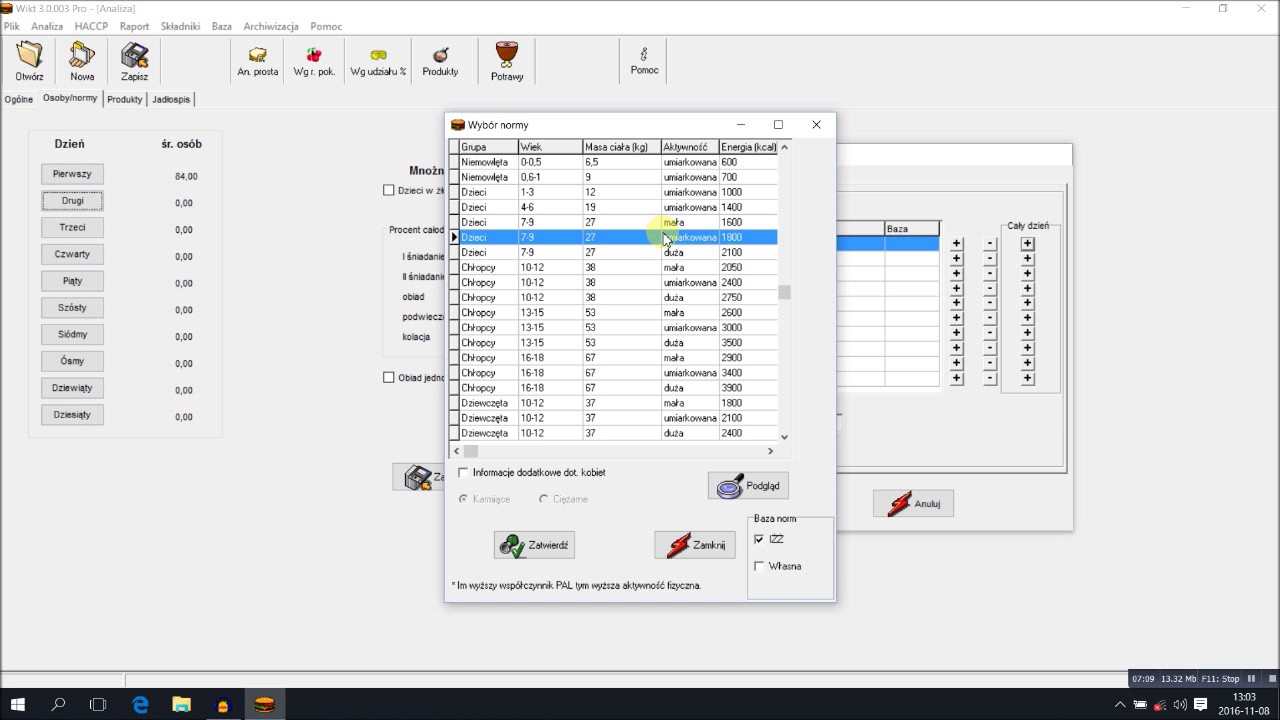1280x720 pixels.
Task: Click the Wiek column header
Action: [550, 147]
